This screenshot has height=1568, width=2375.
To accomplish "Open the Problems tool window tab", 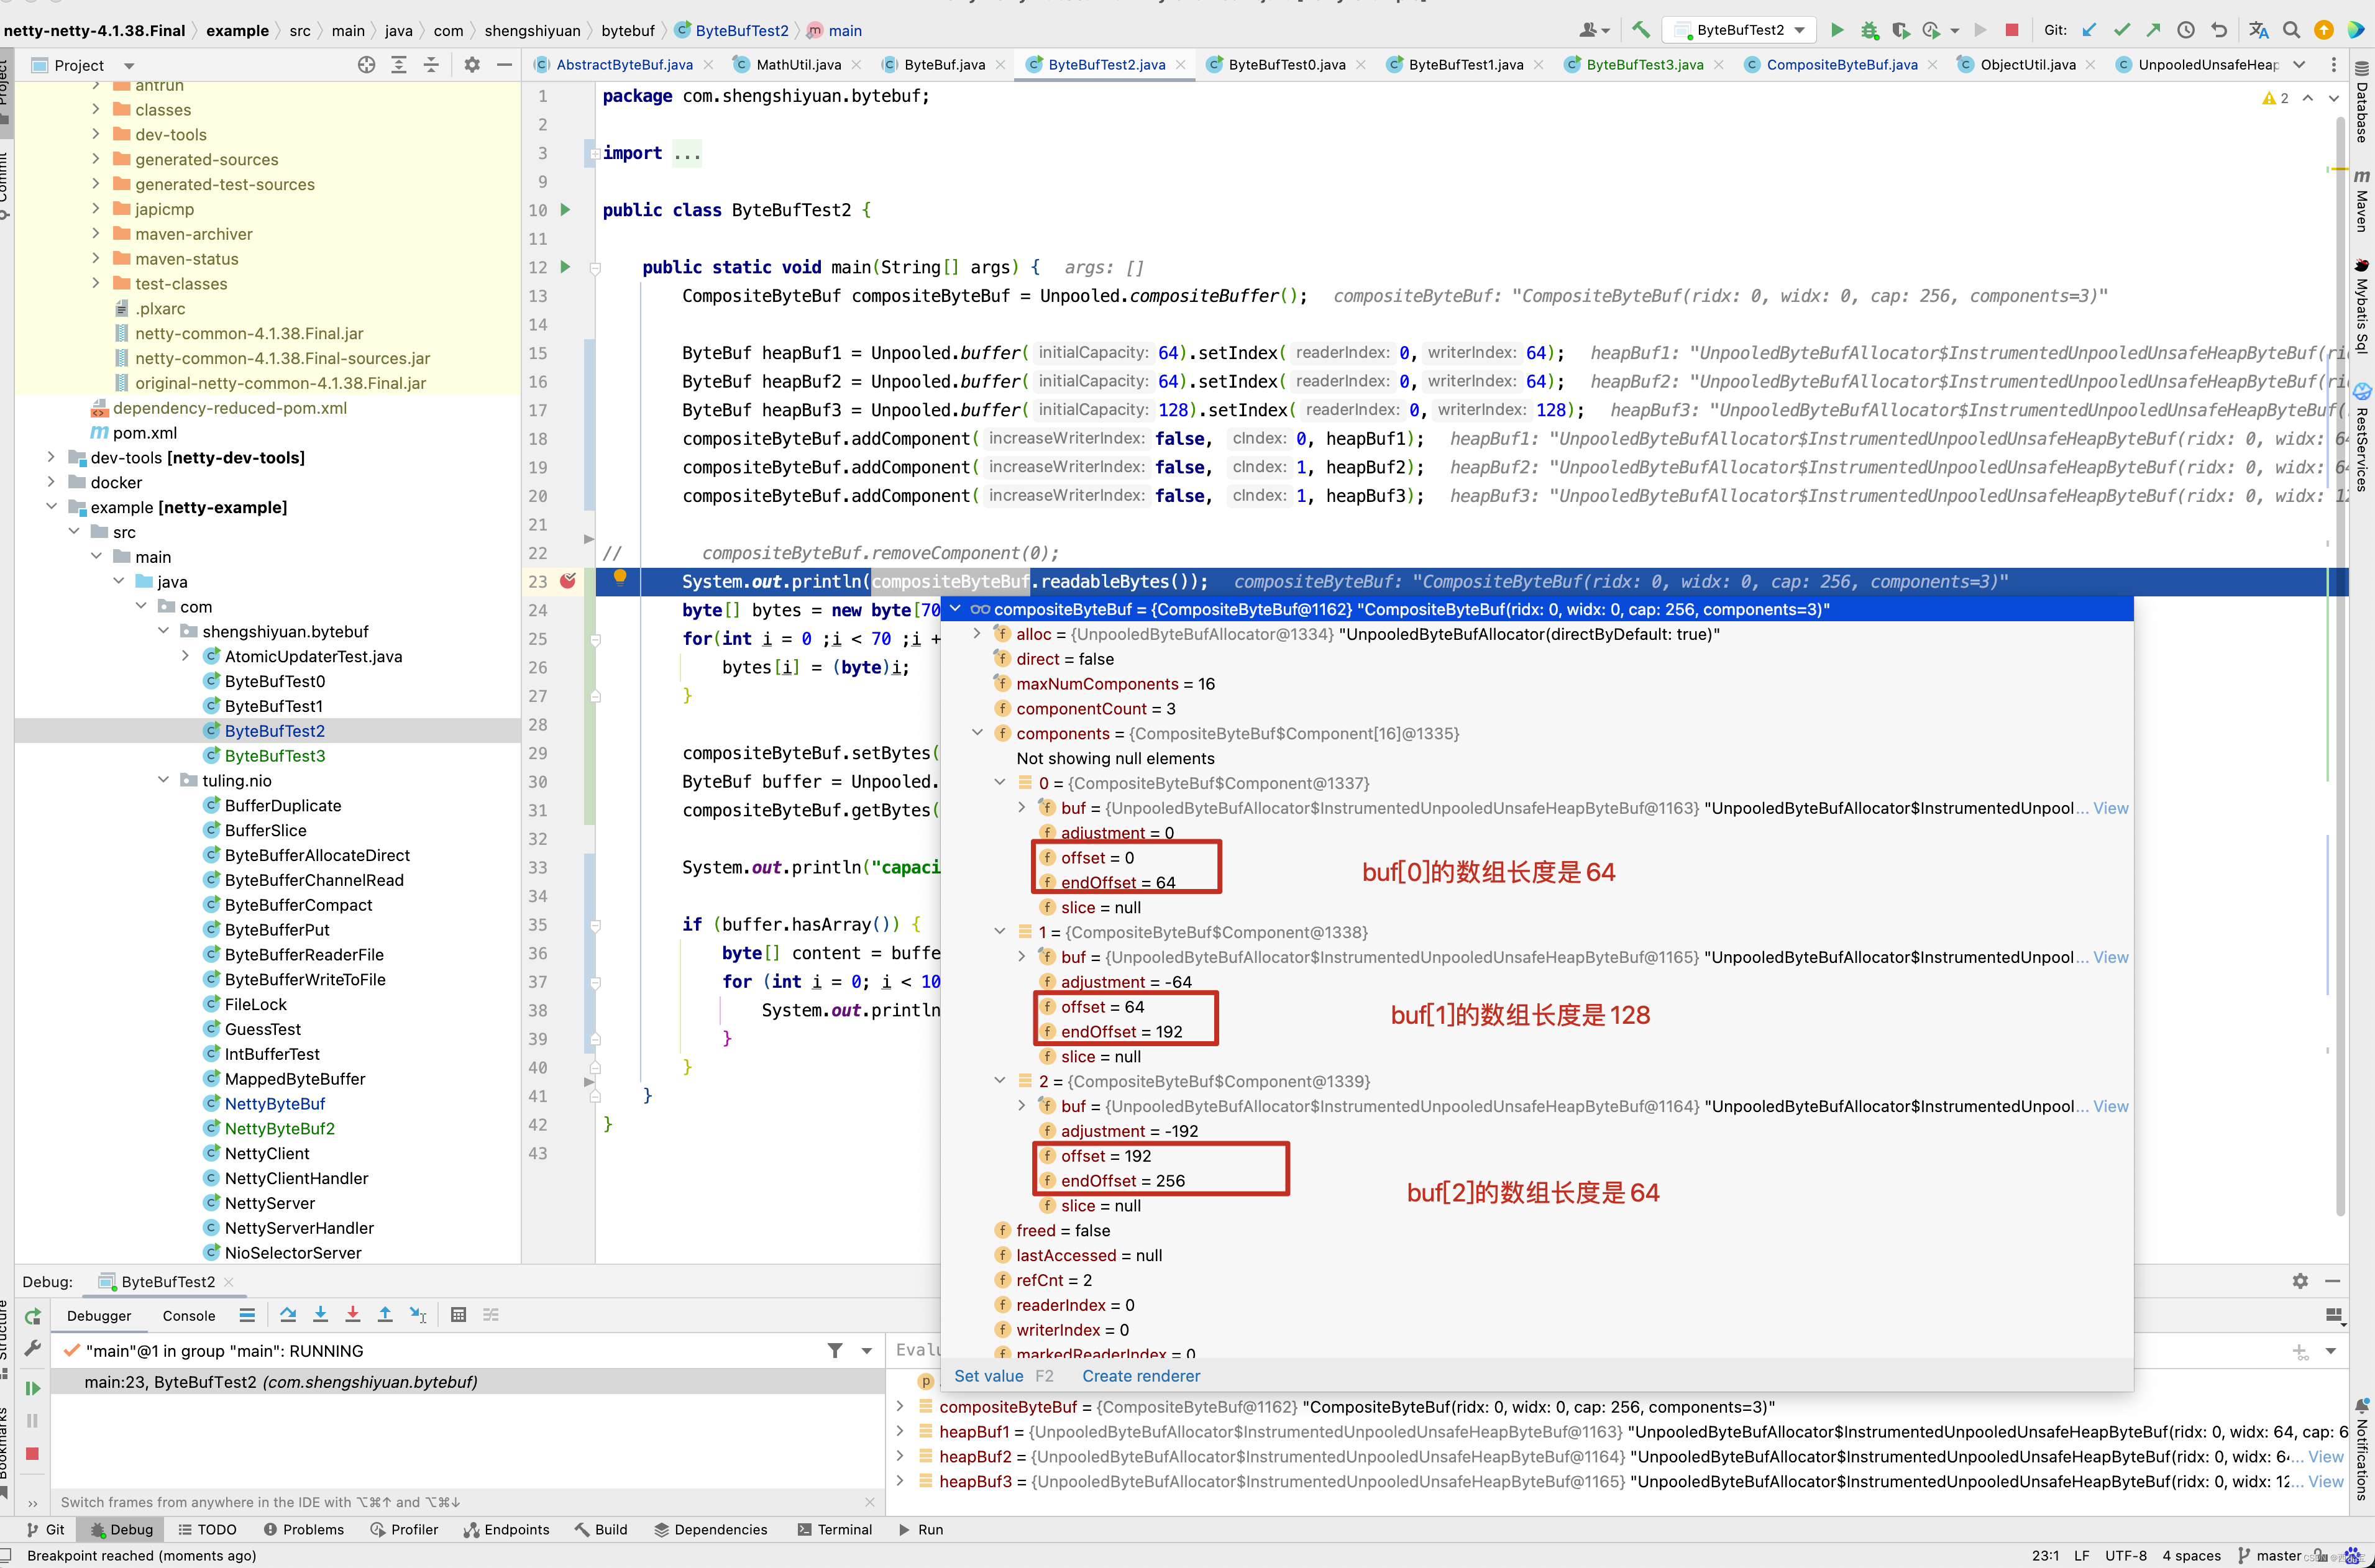I will (304, 1529).
